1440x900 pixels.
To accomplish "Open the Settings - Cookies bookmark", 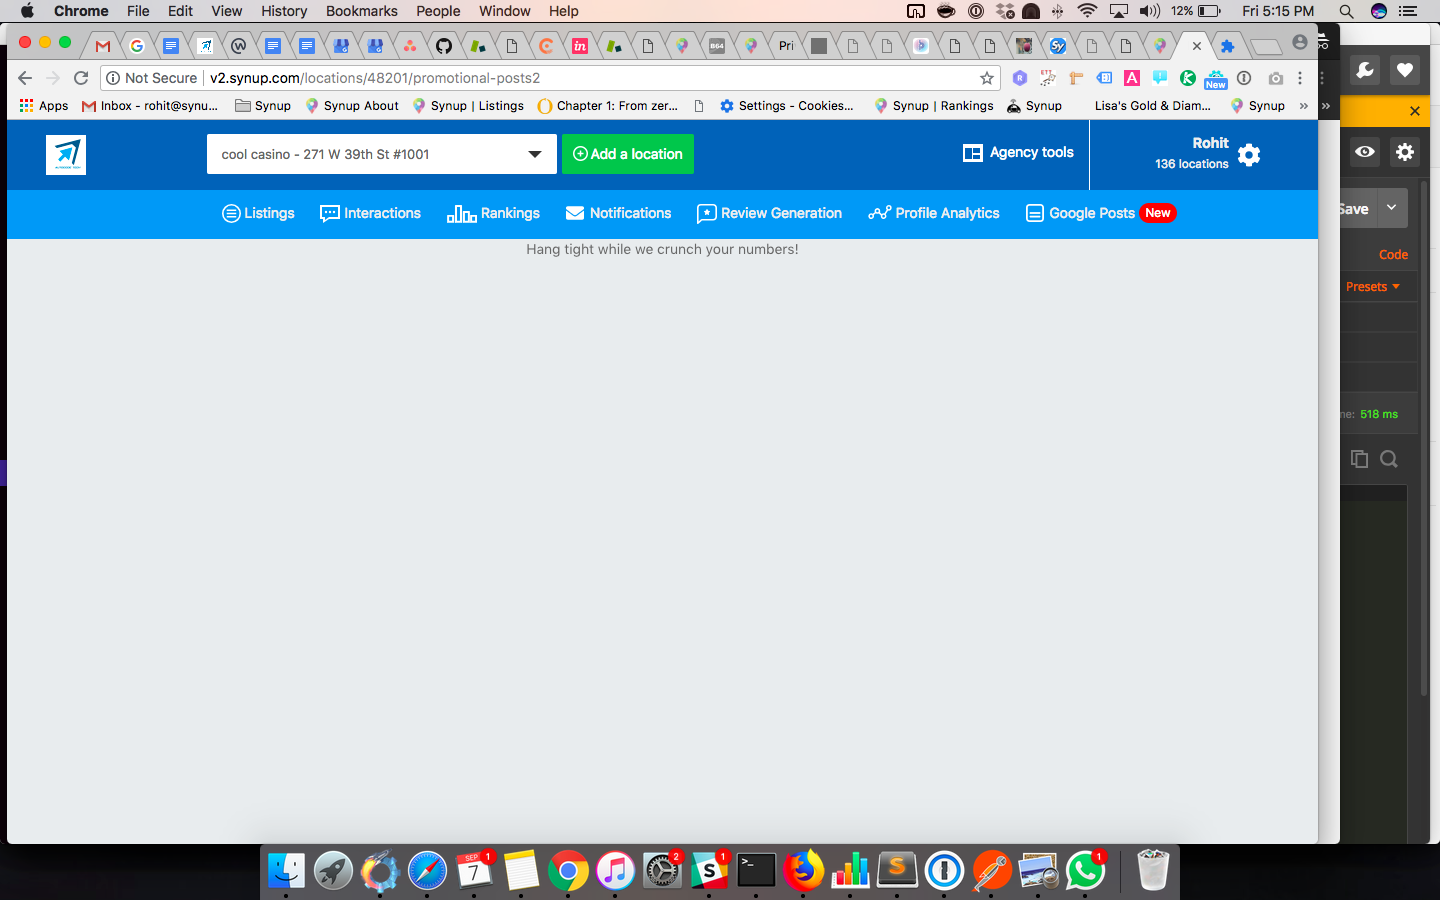I will click(787, 106).
